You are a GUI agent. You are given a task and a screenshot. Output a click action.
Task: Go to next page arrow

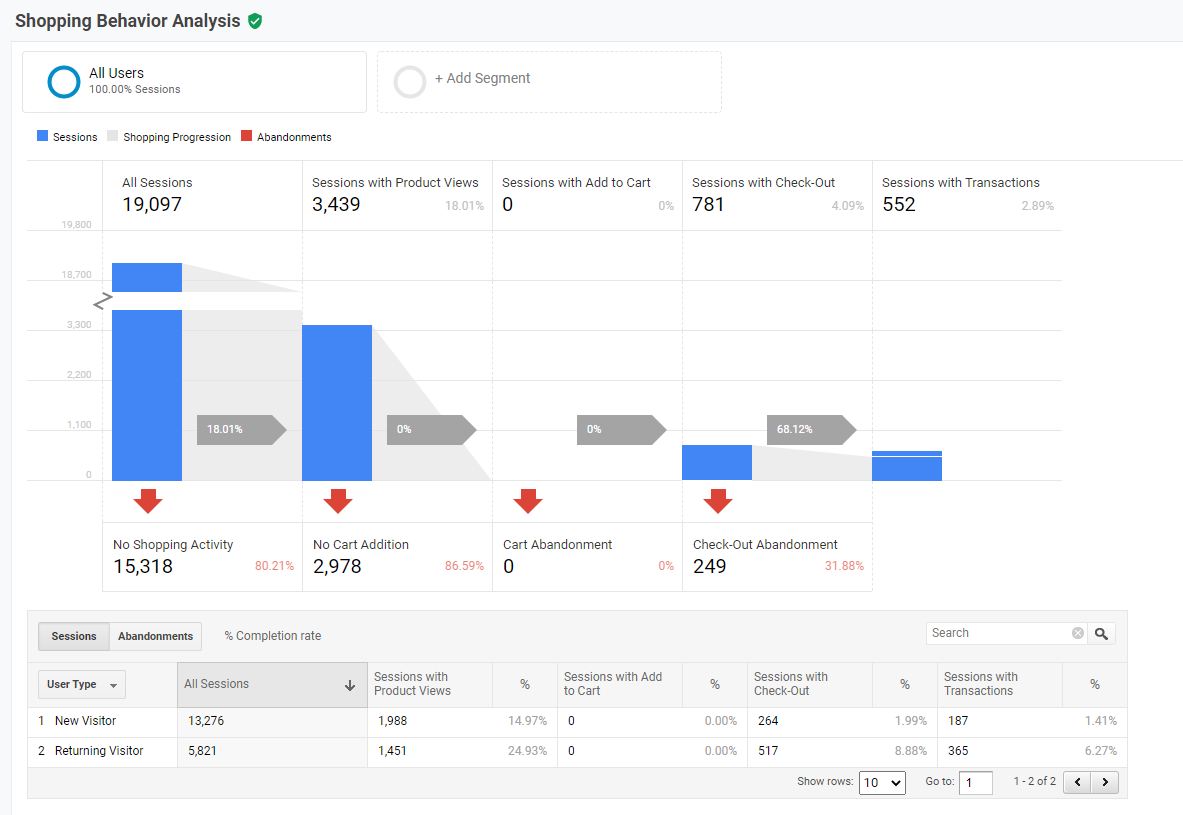coord(1105,782)
